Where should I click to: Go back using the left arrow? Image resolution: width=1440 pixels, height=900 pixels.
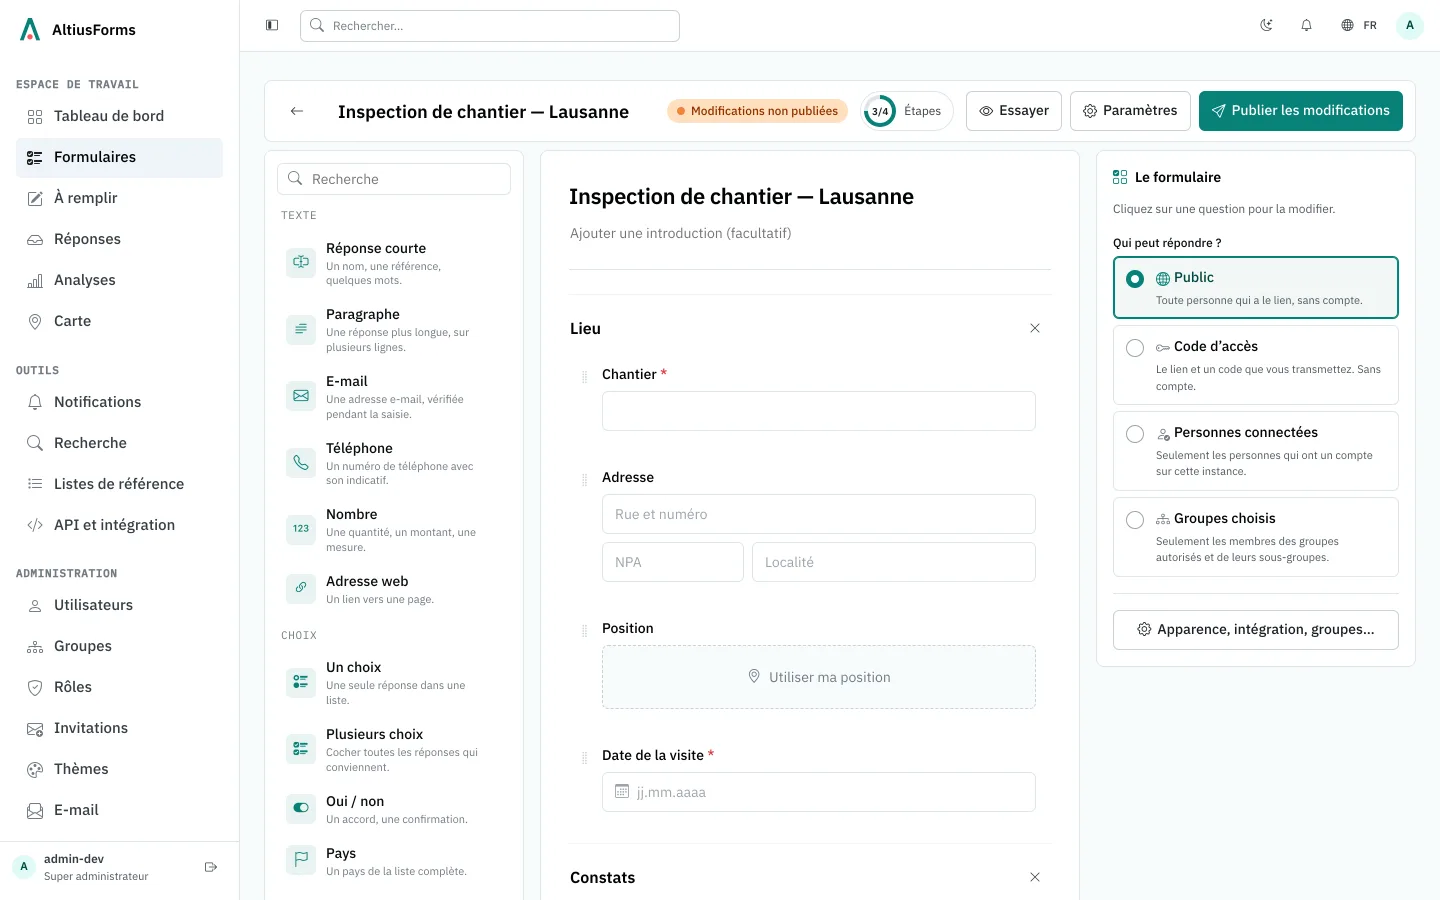pyautogui.click(x=297, y=111)
